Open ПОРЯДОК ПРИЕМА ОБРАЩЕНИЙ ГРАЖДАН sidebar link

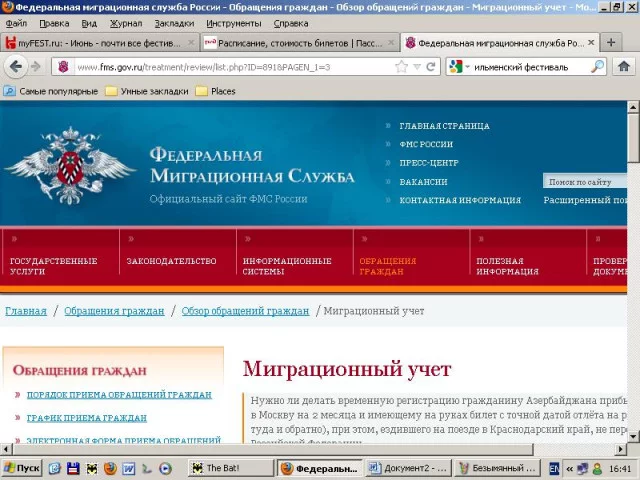click(119, 395)
